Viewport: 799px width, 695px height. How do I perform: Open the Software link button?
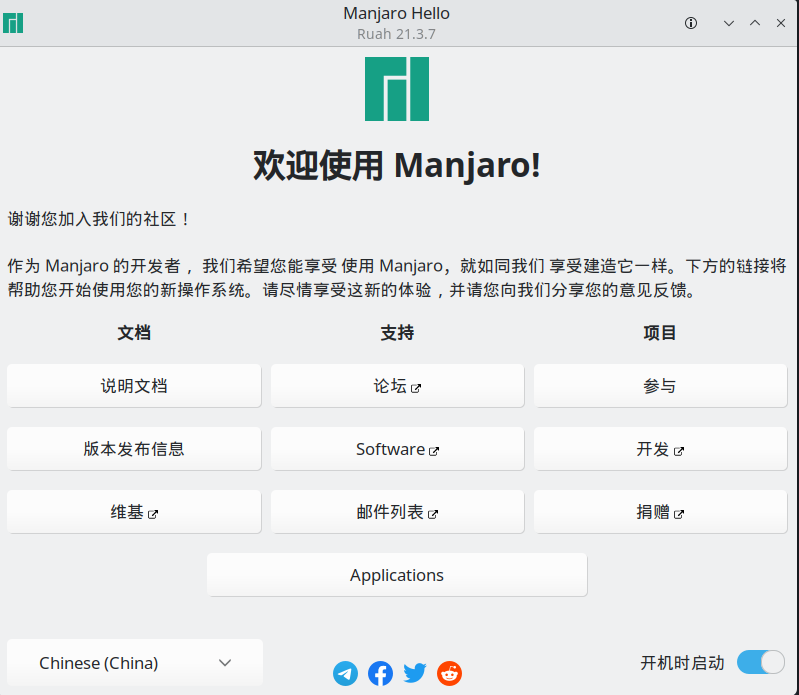tap(397, 448)
